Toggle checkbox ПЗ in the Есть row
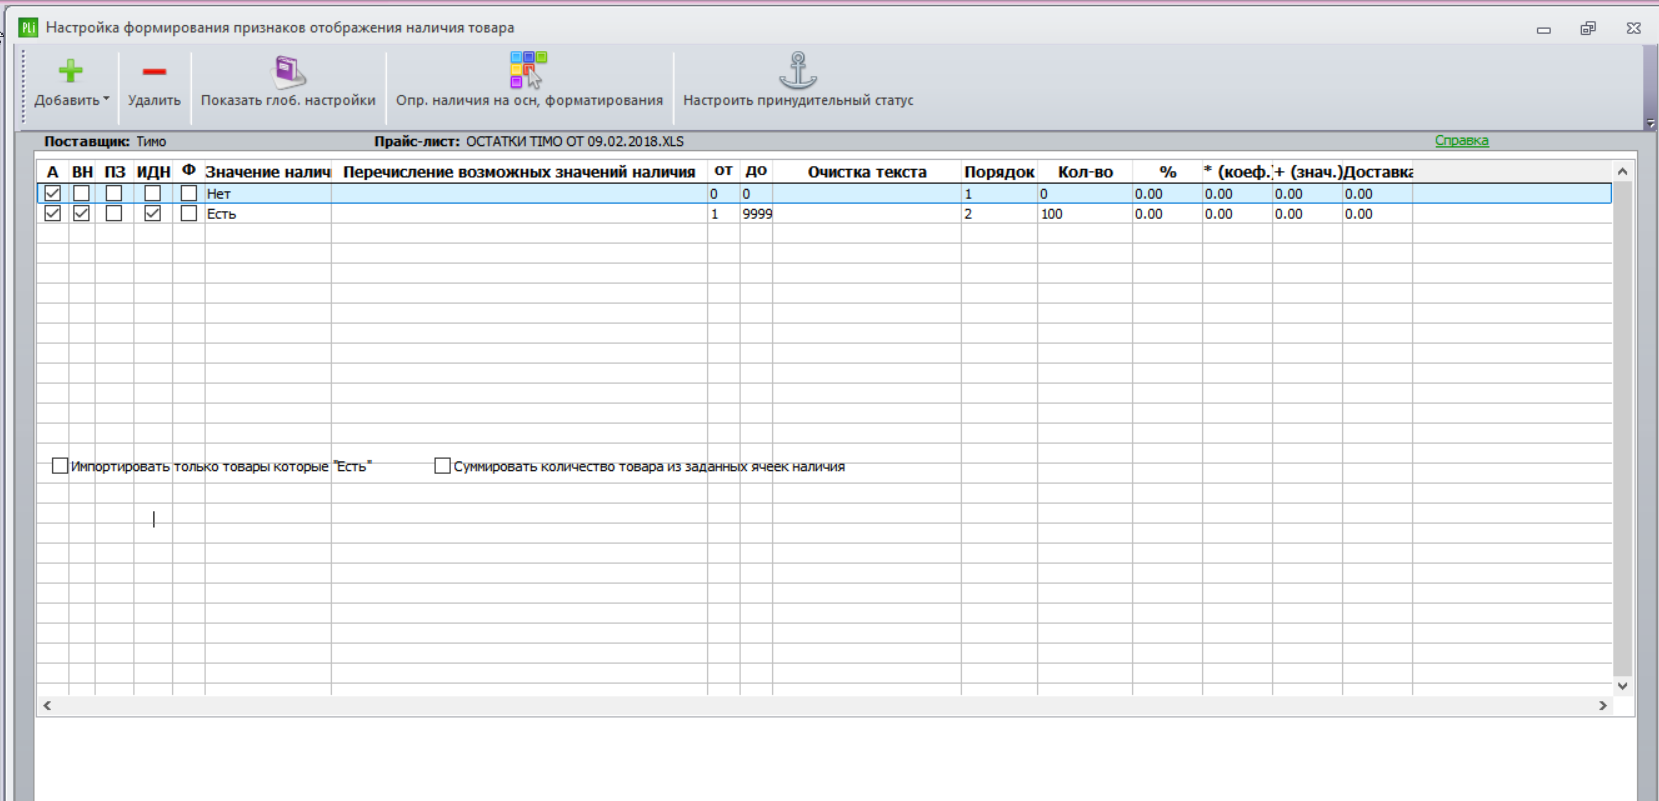1659x801 pixels. click(x=114, y=213)
